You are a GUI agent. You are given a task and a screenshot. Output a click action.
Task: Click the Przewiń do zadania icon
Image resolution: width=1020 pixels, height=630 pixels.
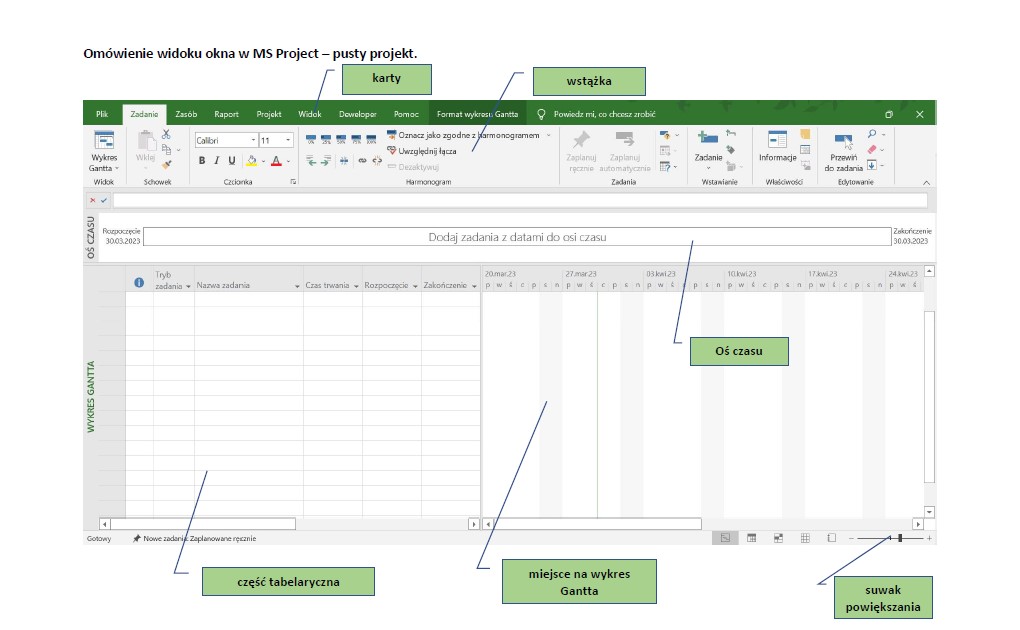click(x=843, y=148)
